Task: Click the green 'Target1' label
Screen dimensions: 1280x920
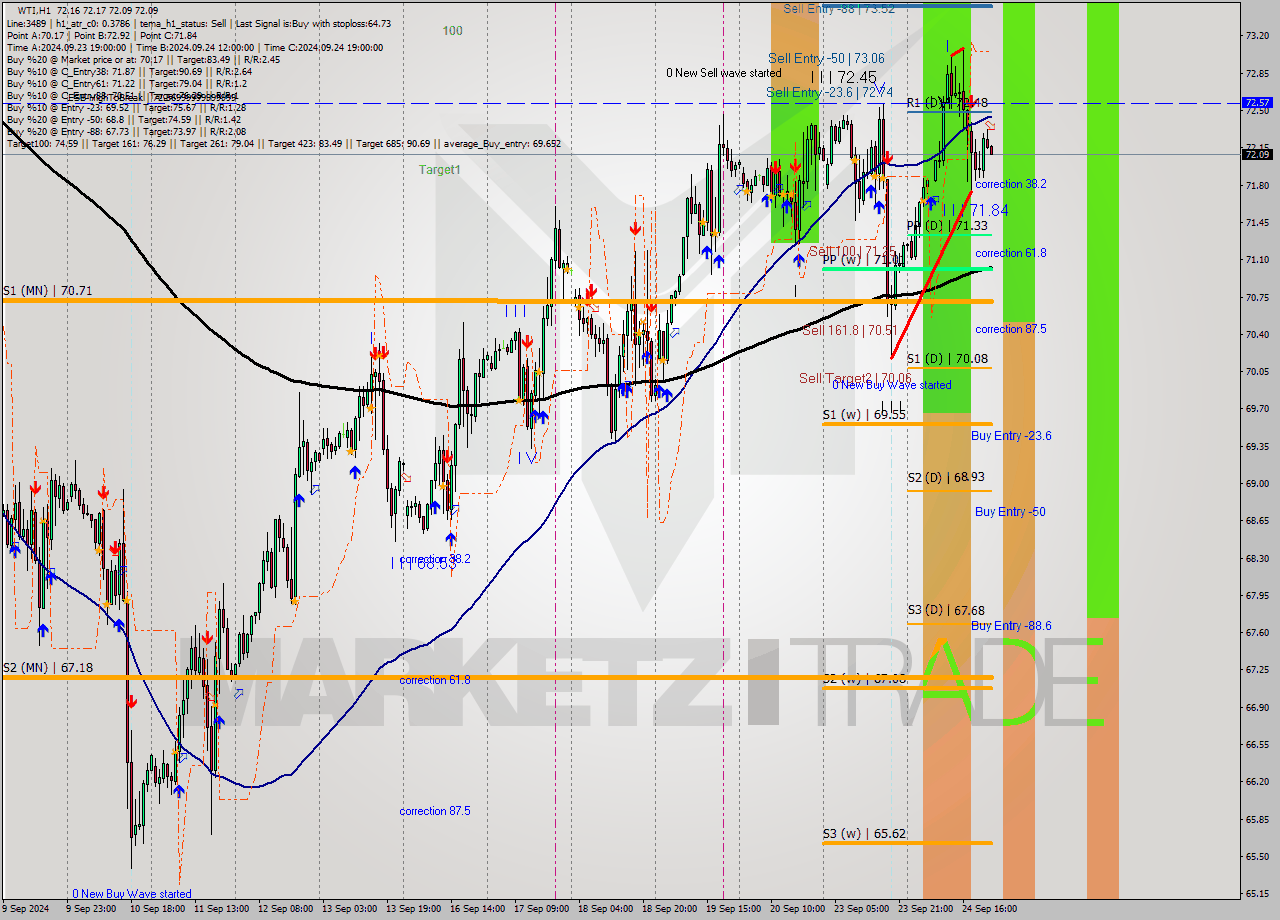Action: click(440, 170)
